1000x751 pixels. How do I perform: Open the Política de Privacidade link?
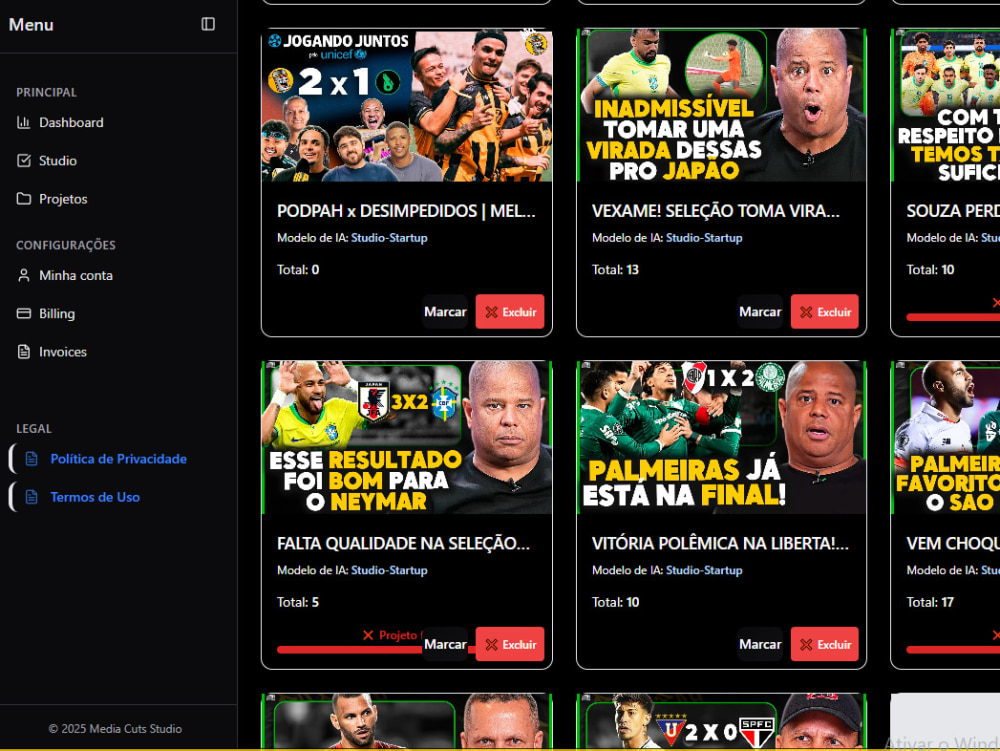point(119,459)
